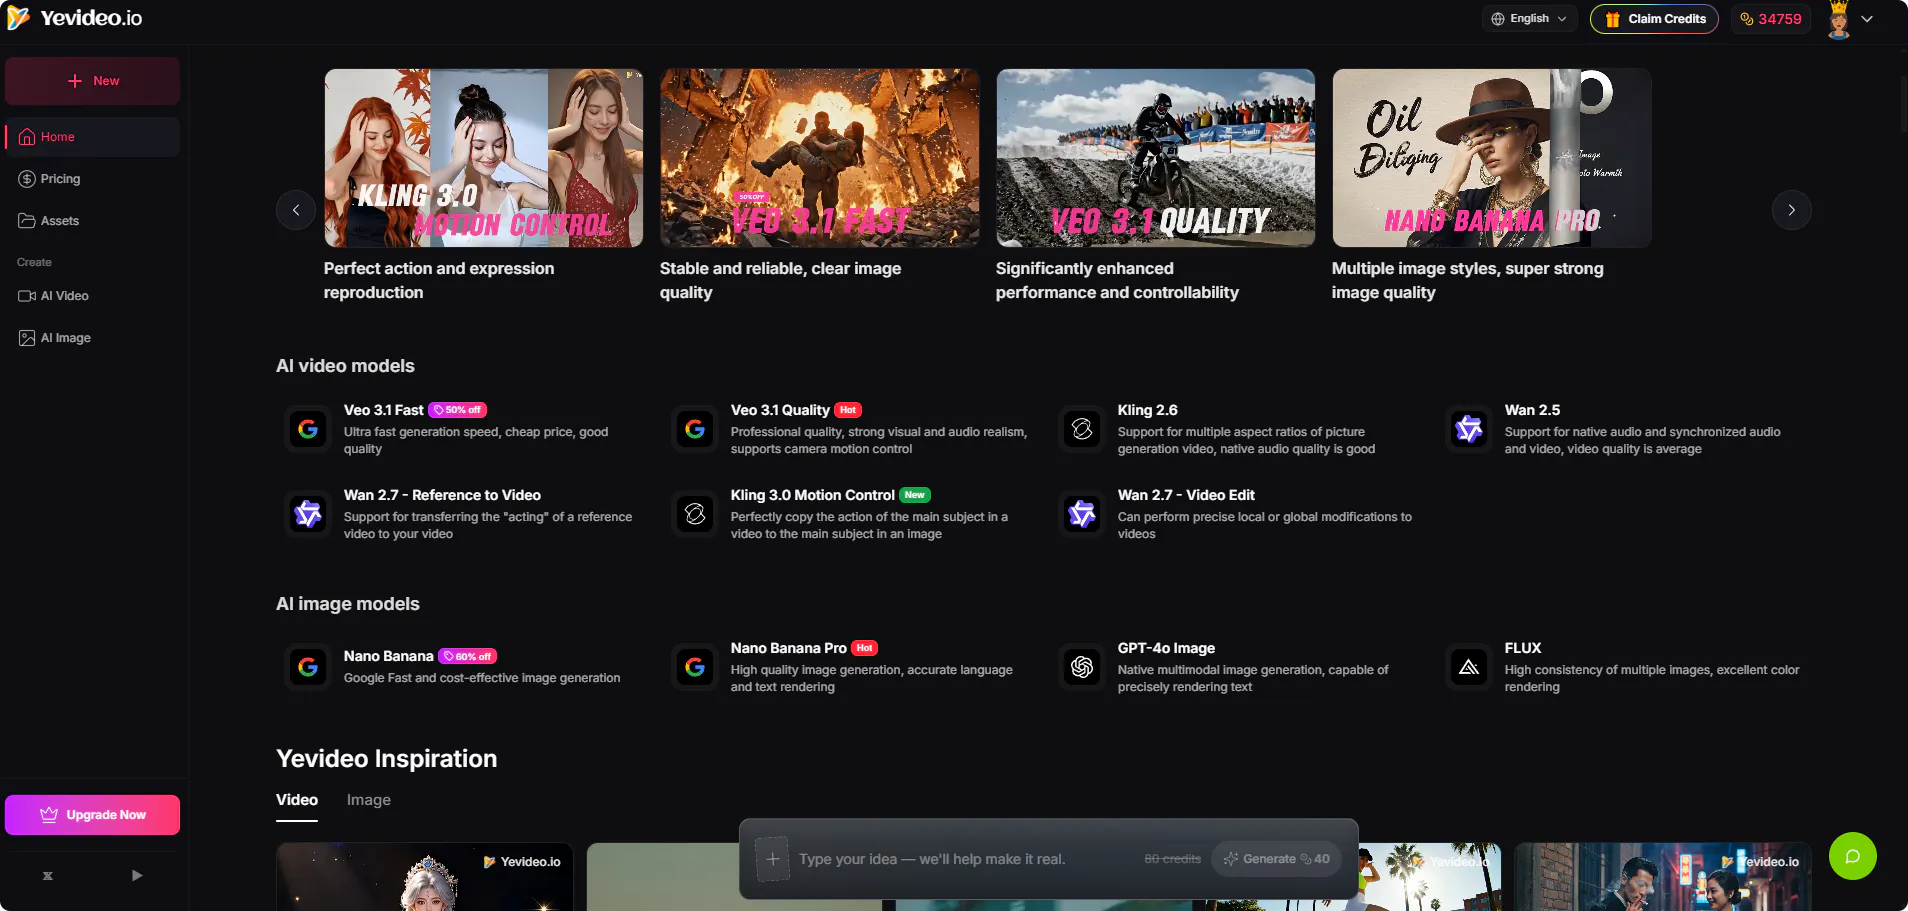Click the user avatar icon

click(x=1838, y=19)
